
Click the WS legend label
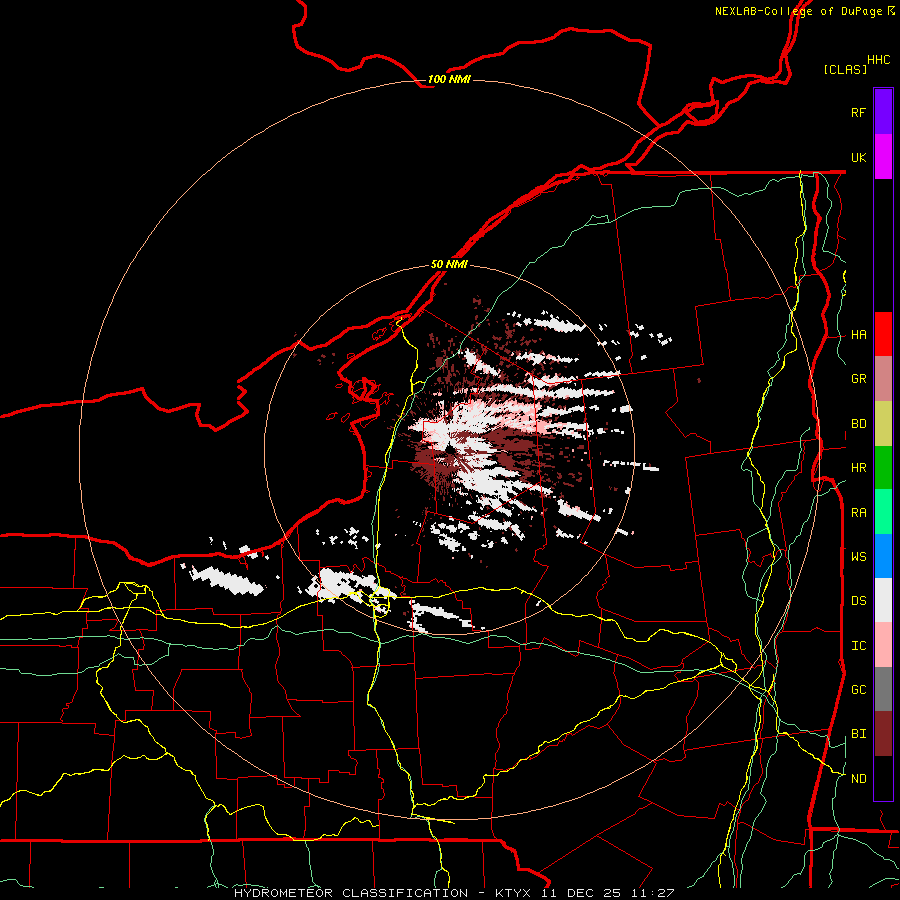coord(858,557)
